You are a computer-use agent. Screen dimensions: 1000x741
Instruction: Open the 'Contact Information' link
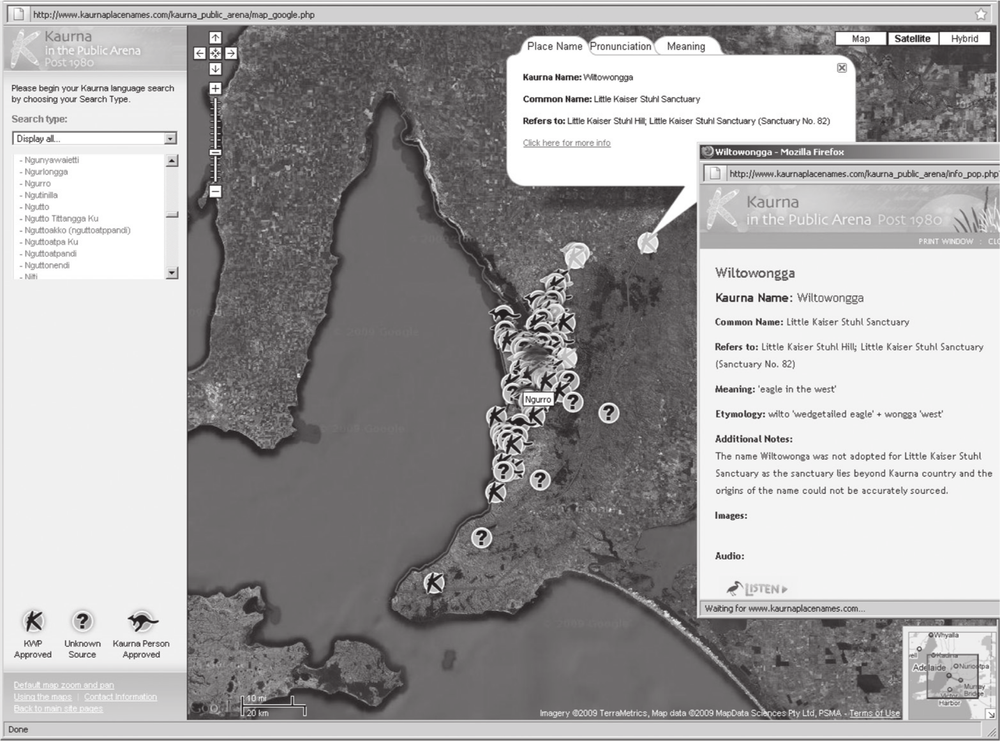(120, 697)
